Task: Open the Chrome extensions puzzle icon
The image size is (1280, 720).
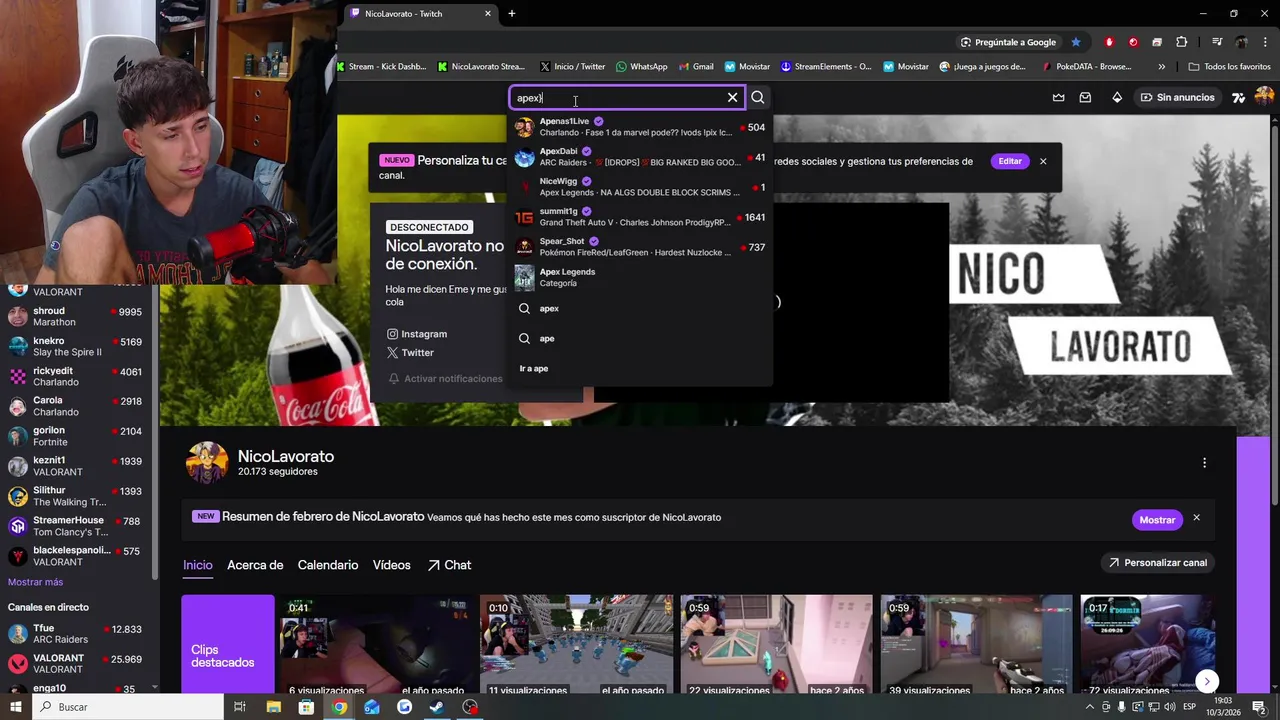Action: point(1182,42)
